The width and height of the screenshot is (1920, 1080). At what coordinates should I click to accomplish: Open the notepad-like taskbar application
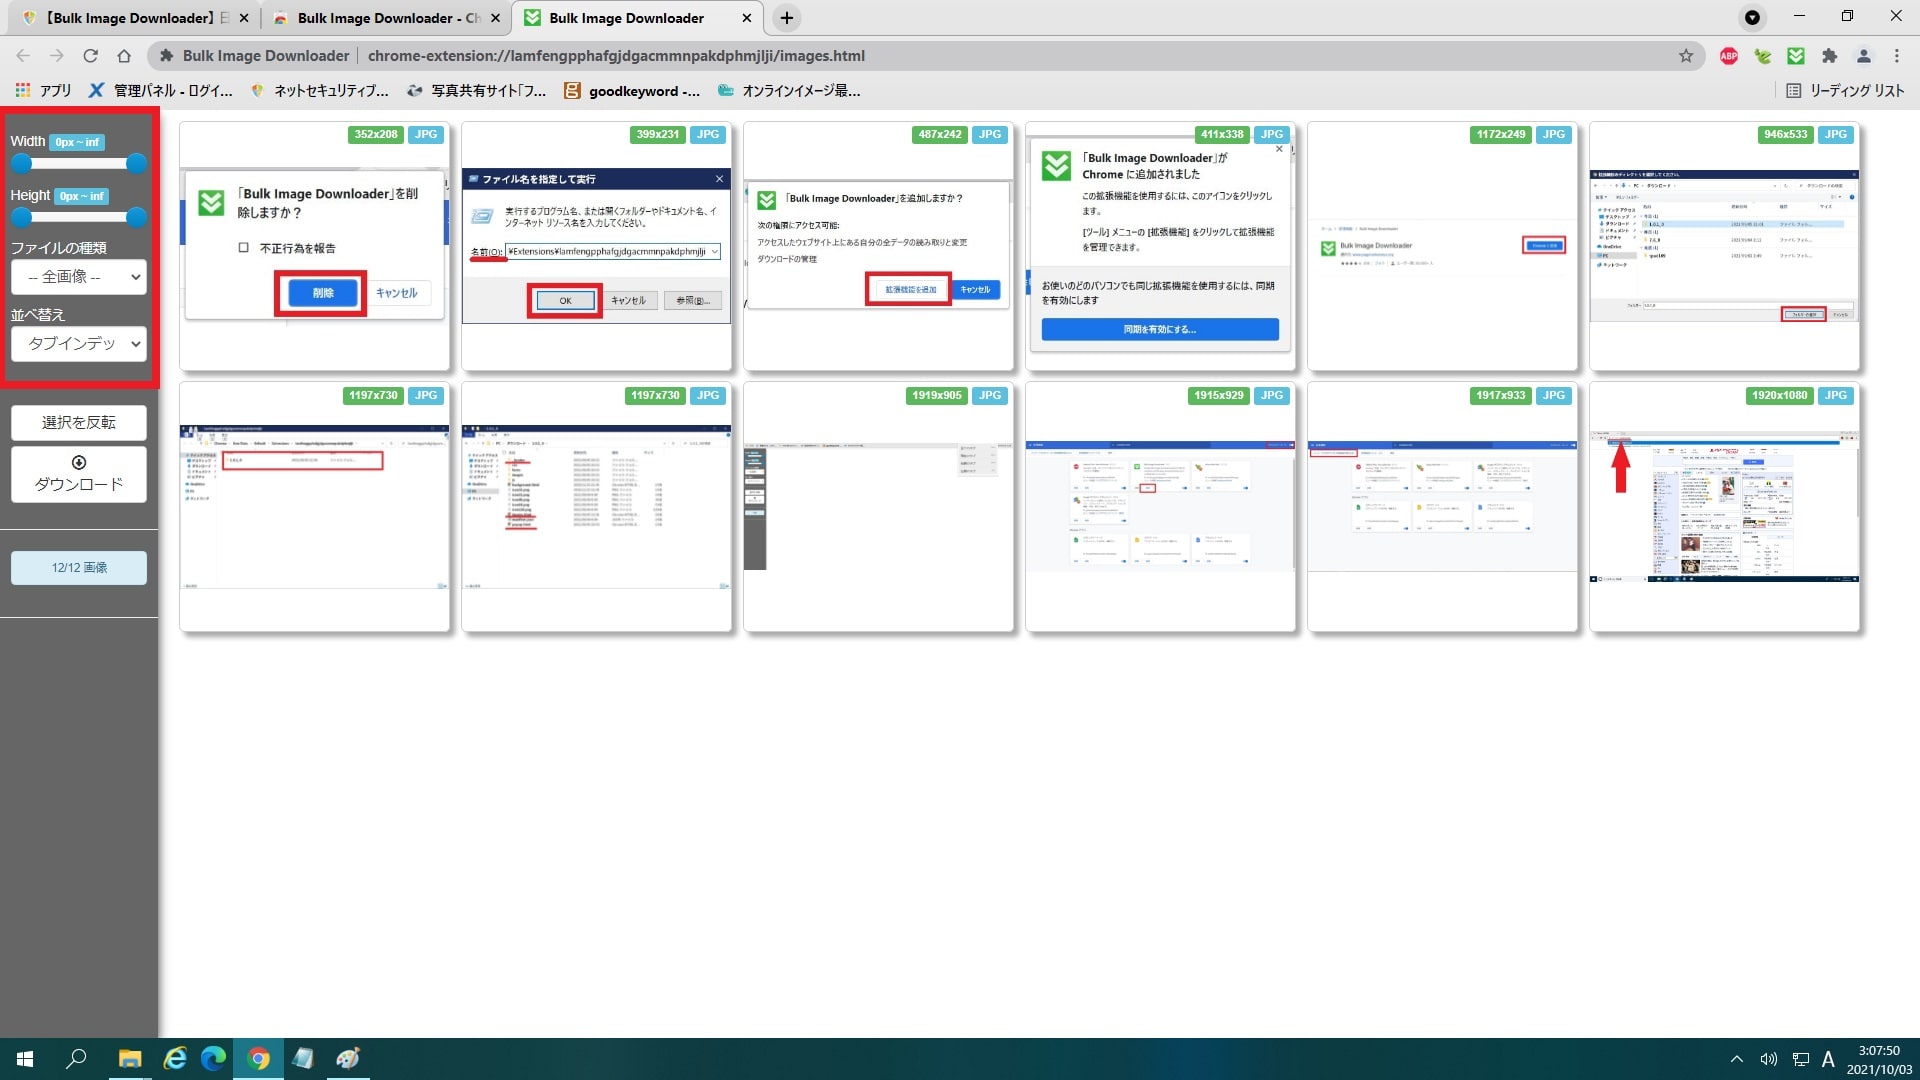(303, 1059)
